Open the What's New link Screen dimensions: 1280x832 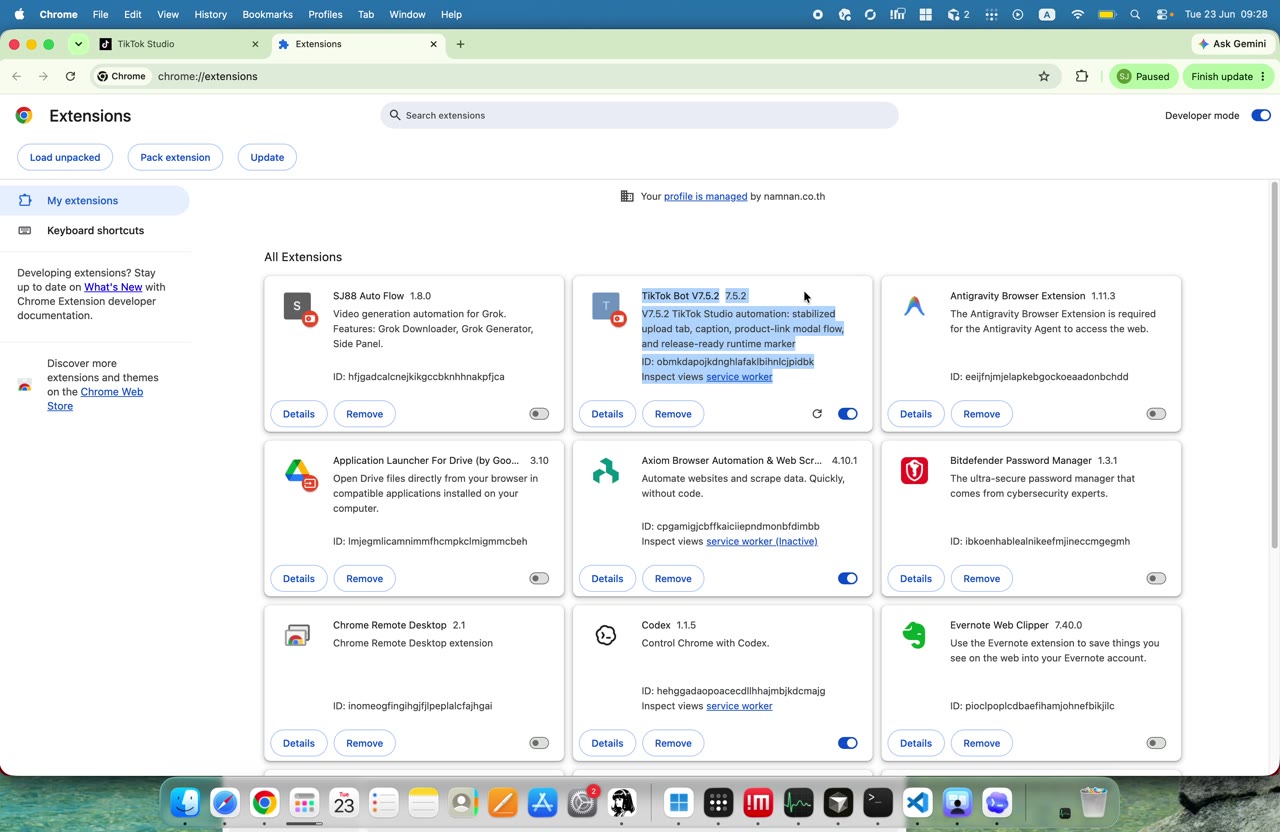[x=113, y=287]
